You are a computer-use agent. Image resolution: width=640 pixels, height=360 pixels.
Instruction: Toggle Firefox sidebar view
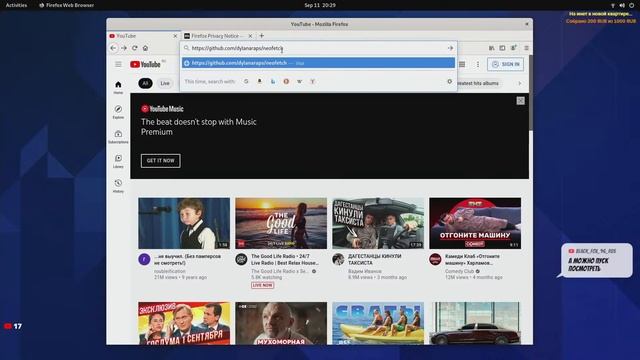pos(502,48)
